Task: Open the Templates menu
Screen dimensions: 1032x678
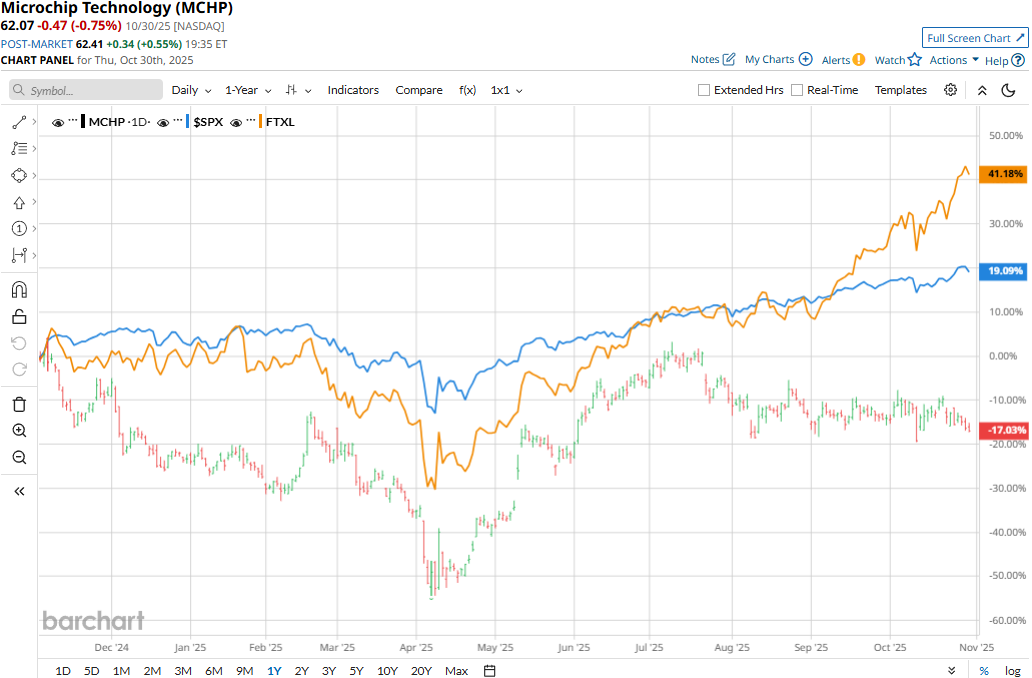Action: point(900,90)
